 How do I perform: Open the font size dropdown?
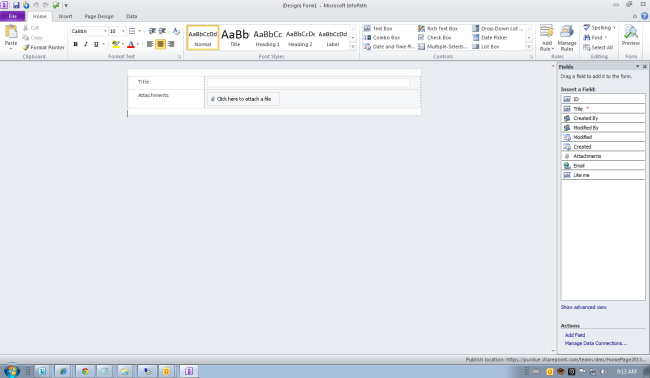click(x=123, y=31)
